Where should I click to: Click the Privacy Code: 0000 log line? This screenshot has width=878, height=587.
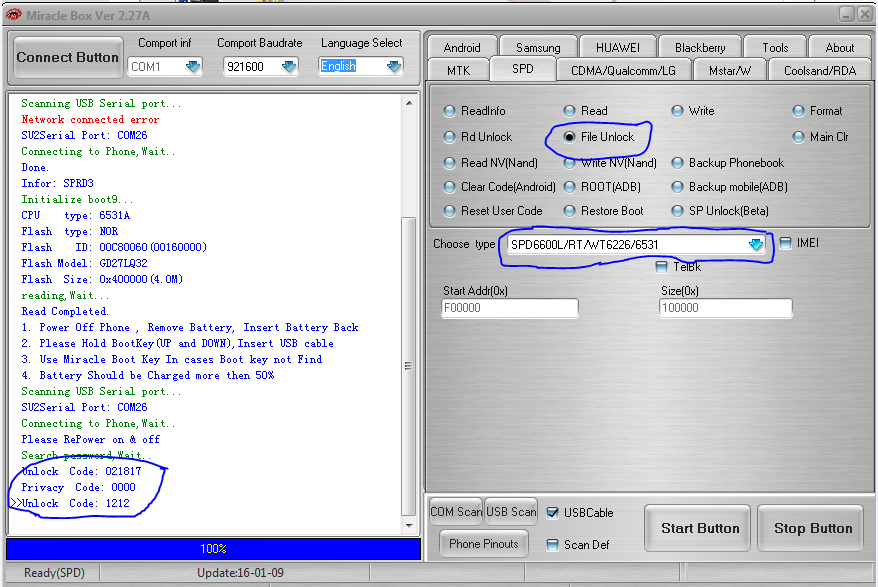(78, 487)
